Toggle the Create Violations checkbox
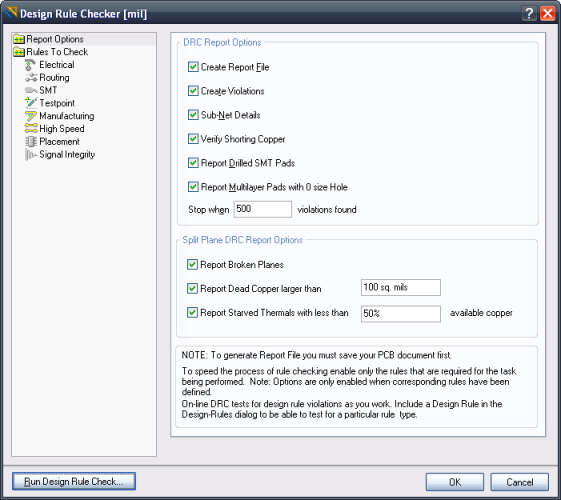 pyautogui.click(x=193, y=91)
